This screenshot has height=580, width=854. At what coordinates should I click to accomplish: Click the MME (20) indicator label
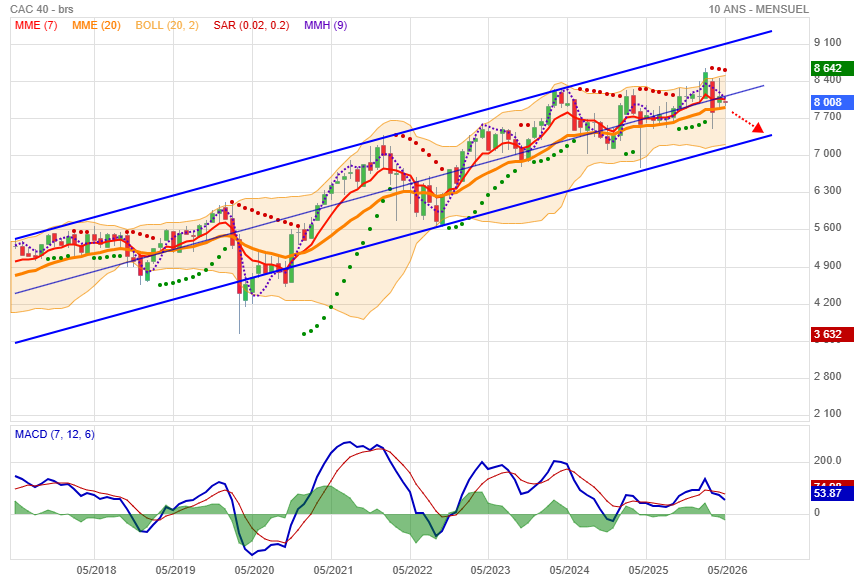click(96, 26)
